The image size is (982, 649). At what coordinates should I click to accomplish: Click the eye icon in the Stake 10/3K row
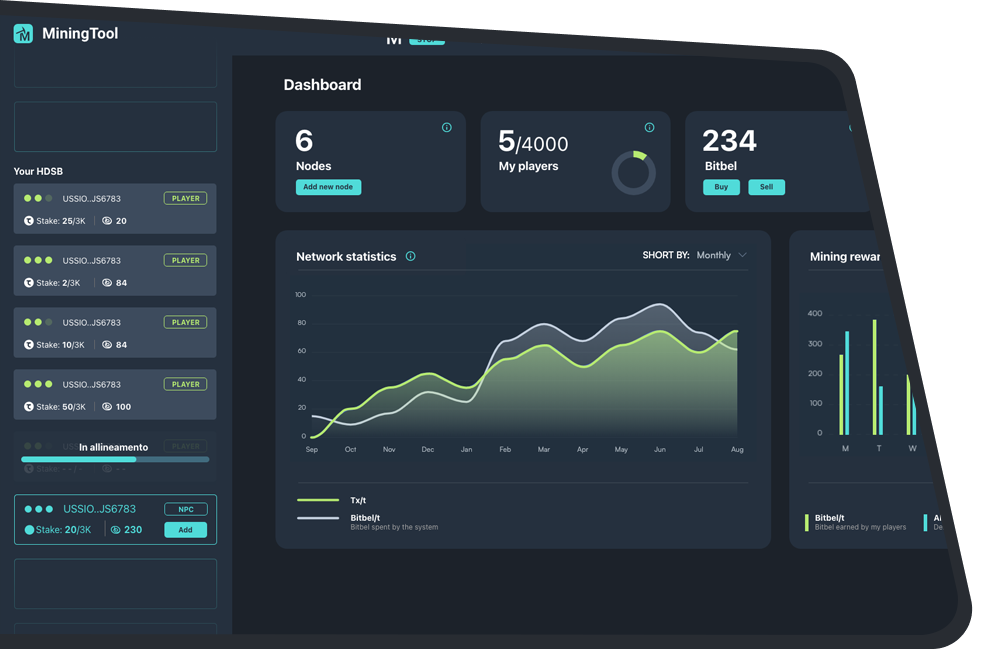tap(107, 345)
